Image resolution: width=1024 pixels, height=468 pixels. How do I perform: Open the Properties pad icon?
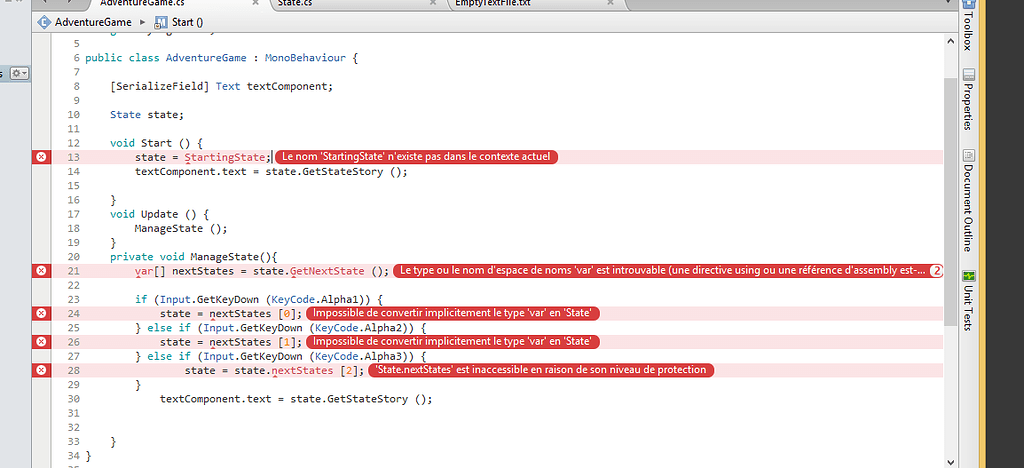click(x=968, y=74)
